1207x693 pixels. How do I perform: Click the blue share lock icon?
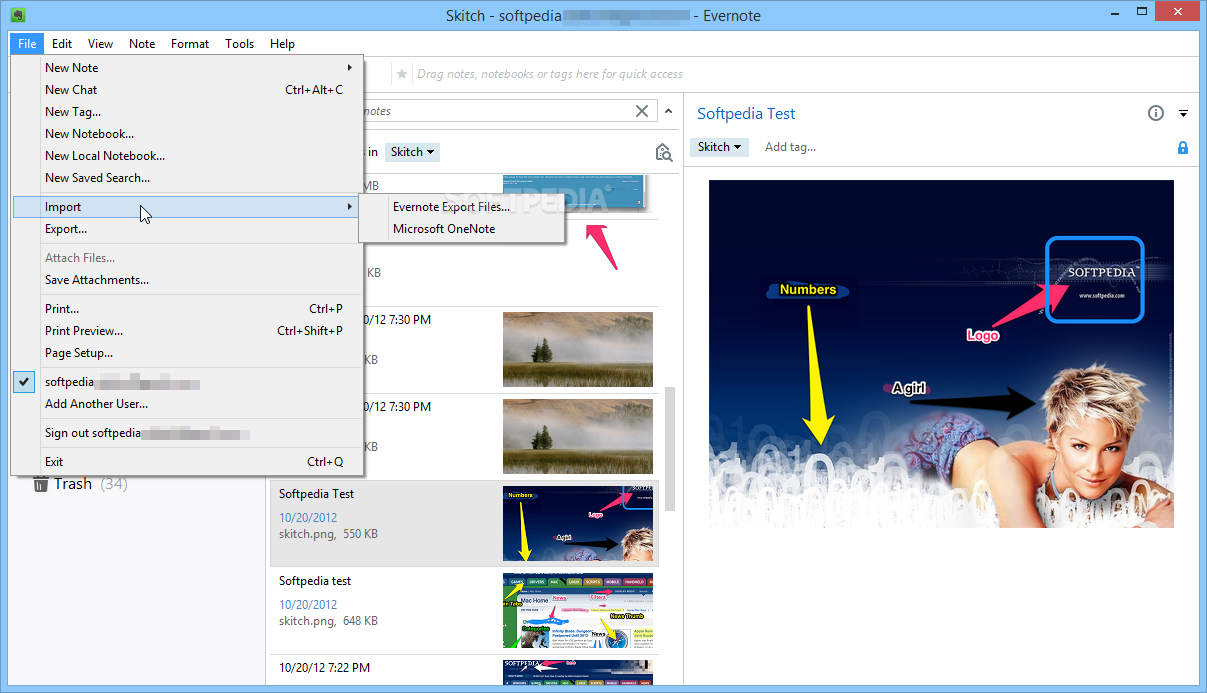(x=1183, y=148)
